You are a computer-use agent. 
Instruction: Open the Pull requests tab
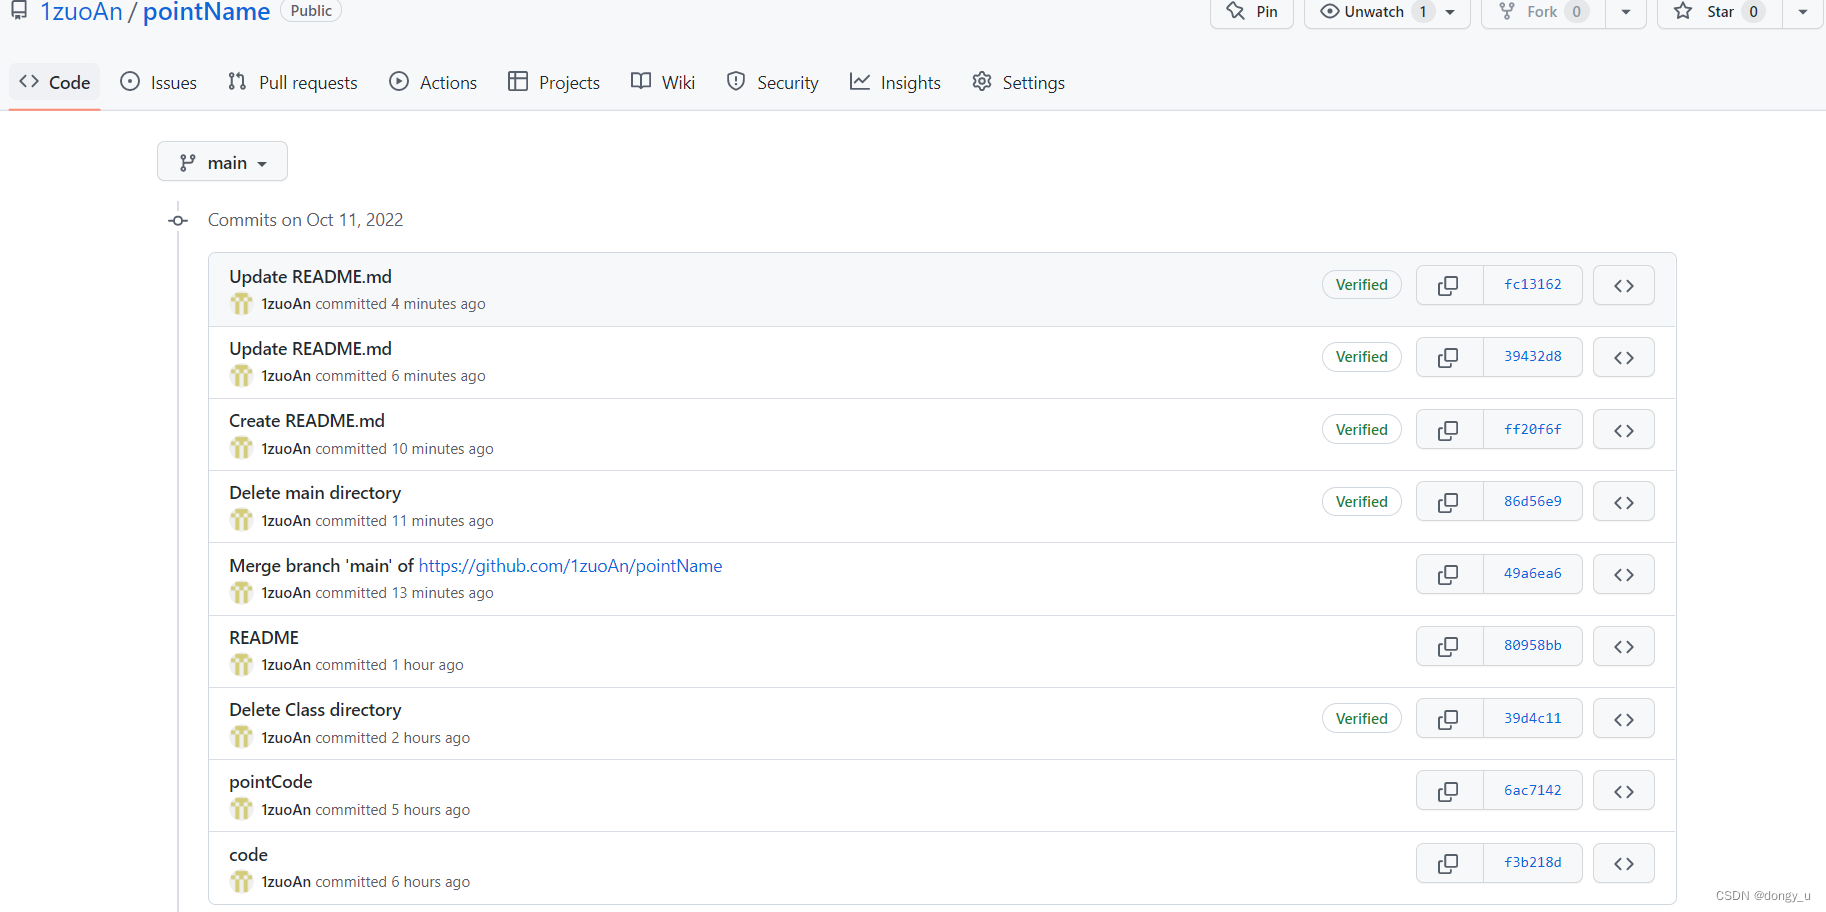click(292, 82)
